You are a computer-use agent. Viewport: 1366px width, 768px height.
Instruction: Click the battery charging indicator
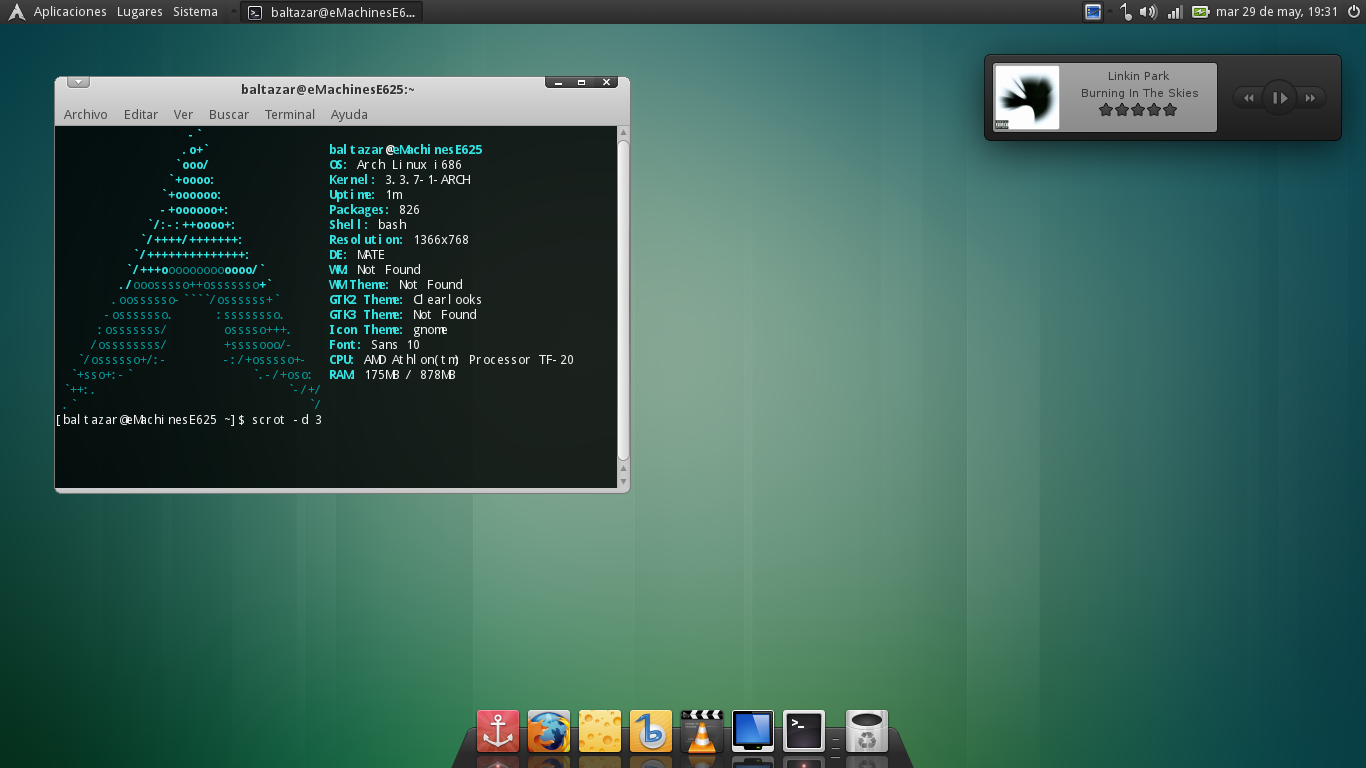[x=1199, y=12]
